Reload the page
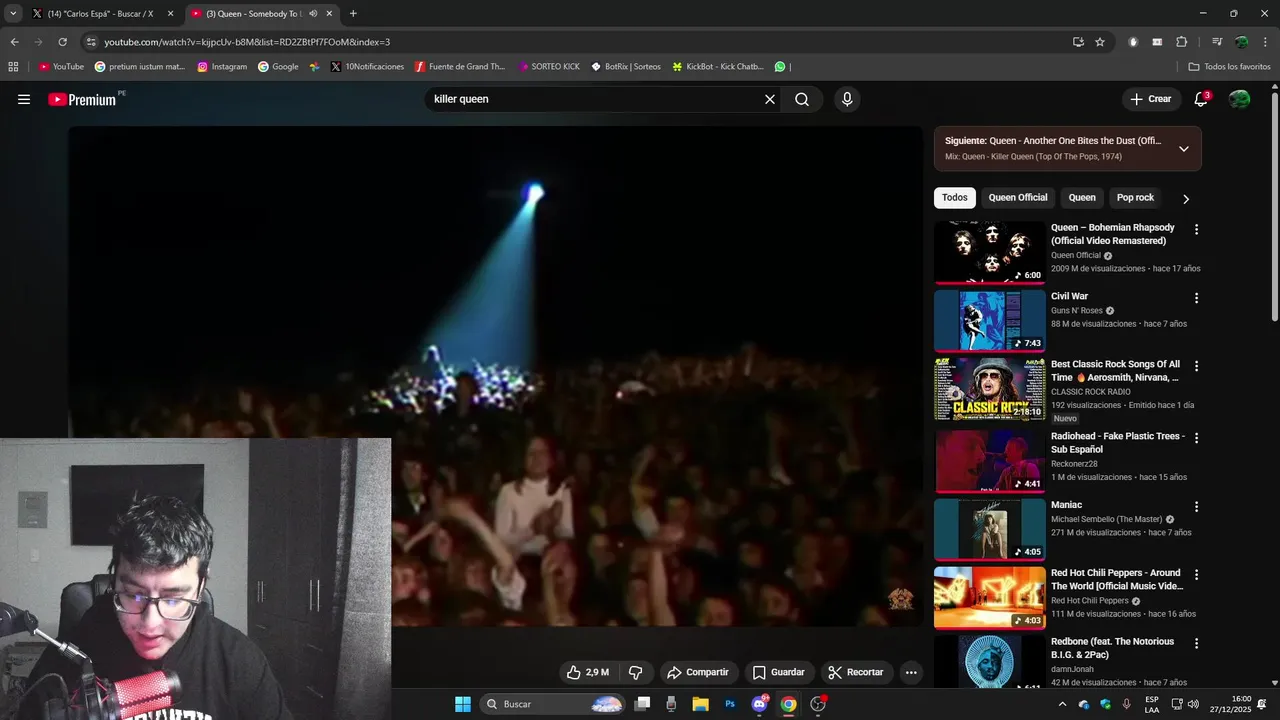The width and height of the screenshot is (1280, 720). [x=62, y=42]
